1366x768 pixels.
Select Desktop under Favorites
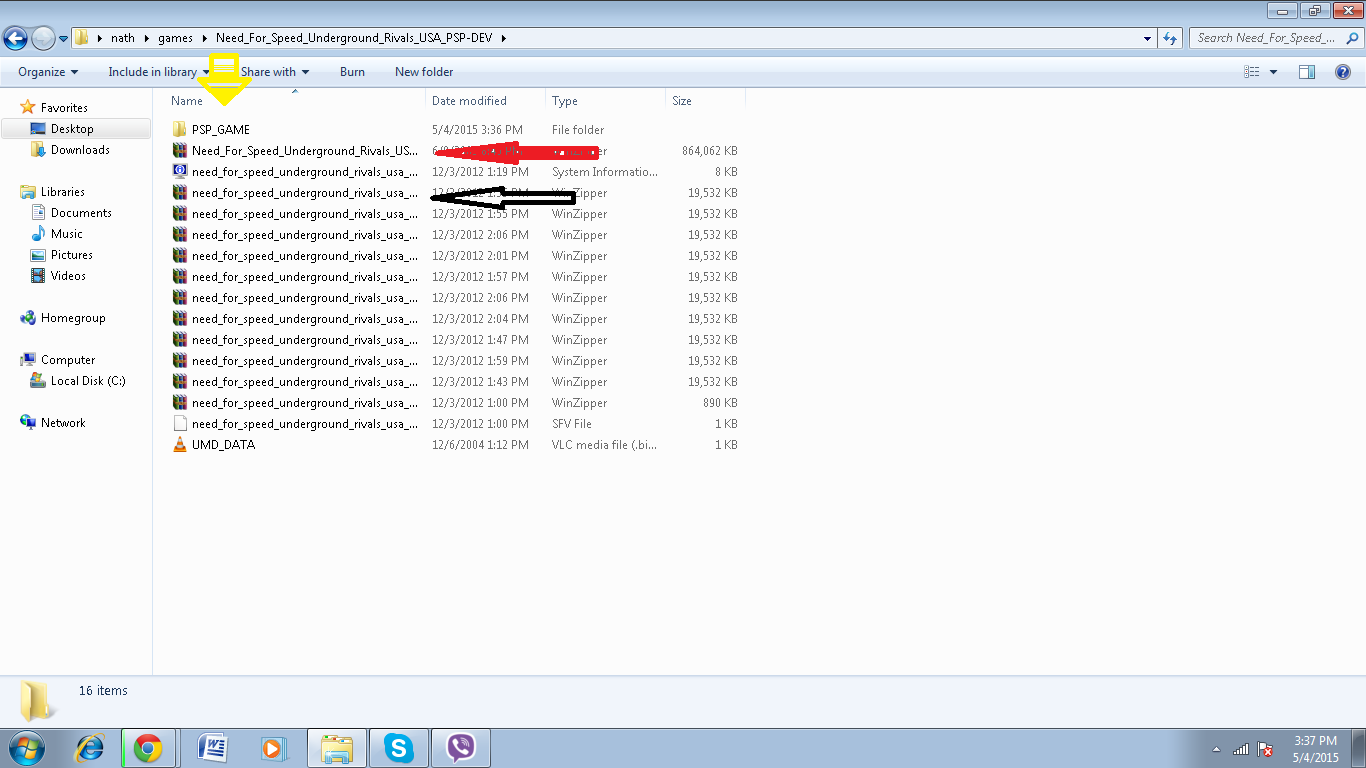[x=72, y=129]
